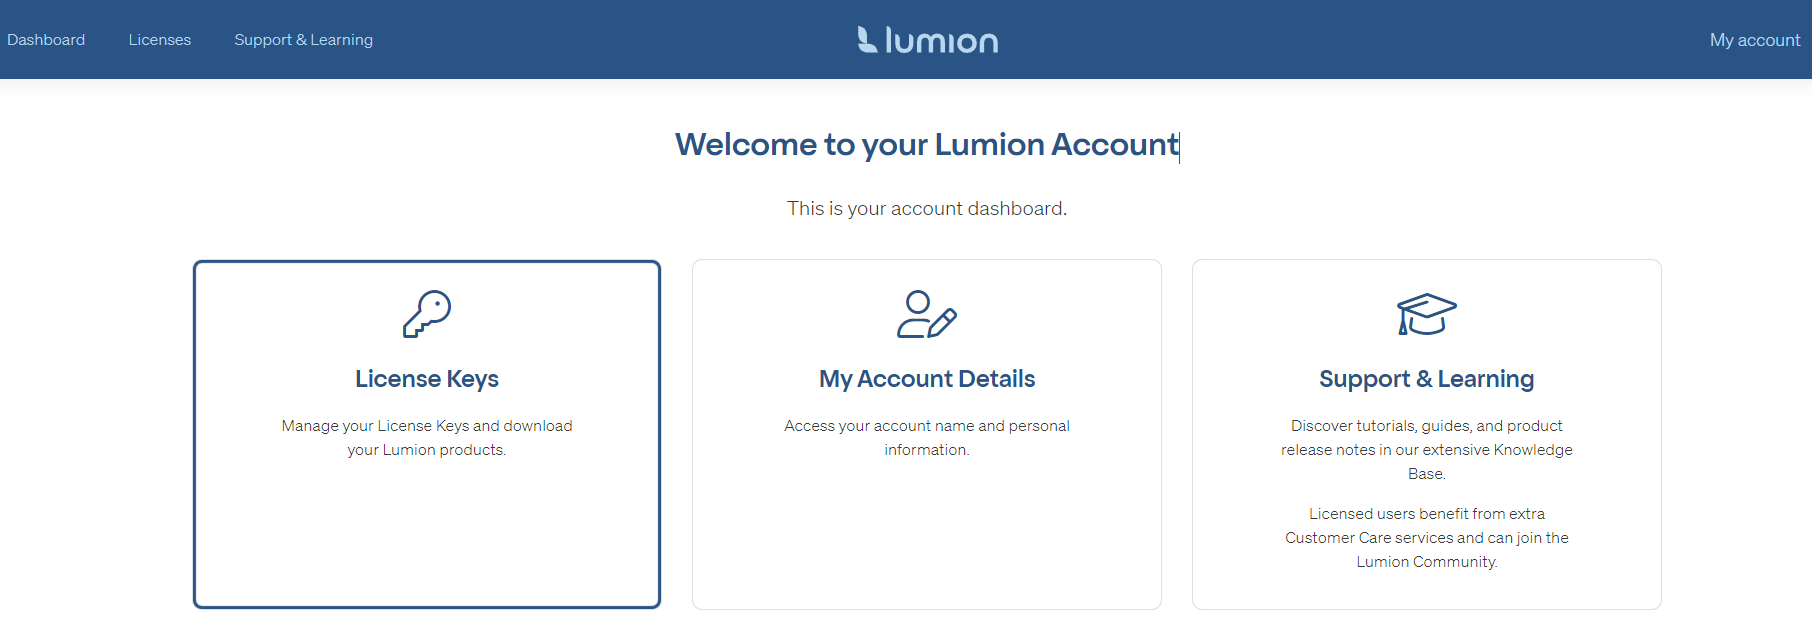
Task: Click the person-with-pencil account details icon
Action: [x=926, y=314]
